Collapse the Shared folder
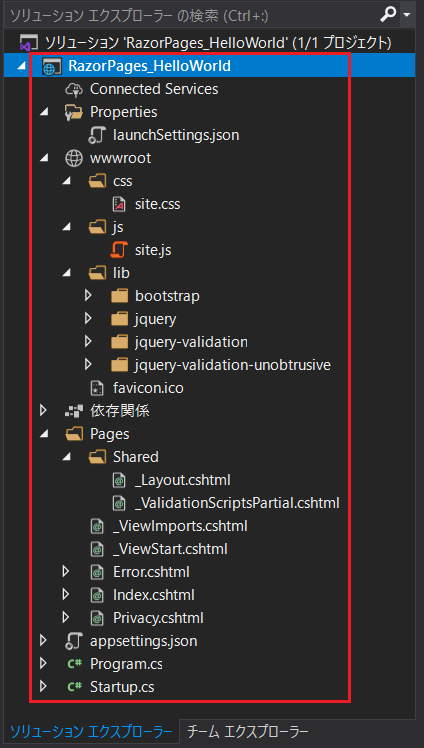The height and width of the screenshot is (748, 424). [67, 457]
